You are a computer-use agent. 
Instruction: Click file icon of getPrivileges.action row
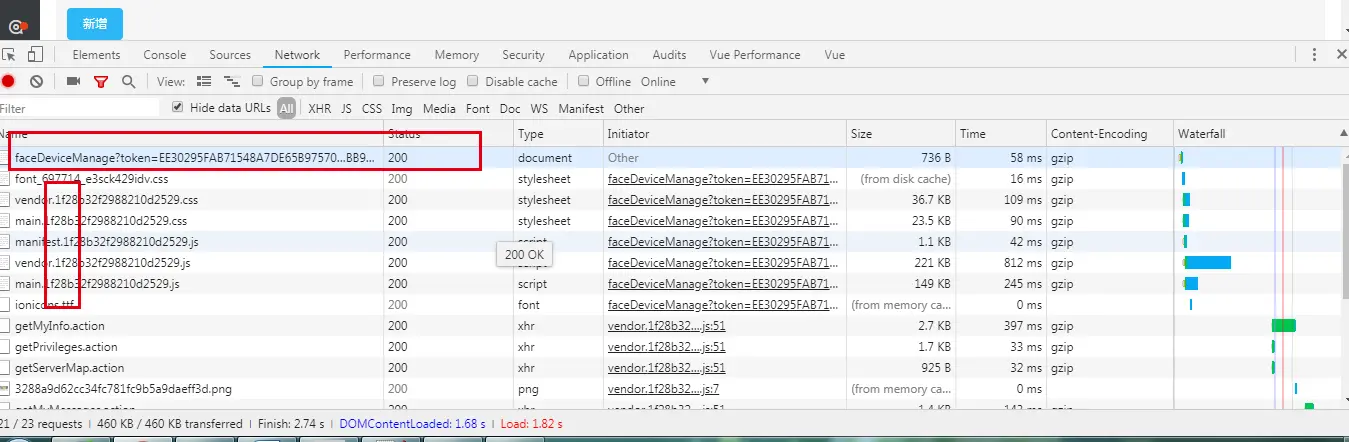click(5, 347)
